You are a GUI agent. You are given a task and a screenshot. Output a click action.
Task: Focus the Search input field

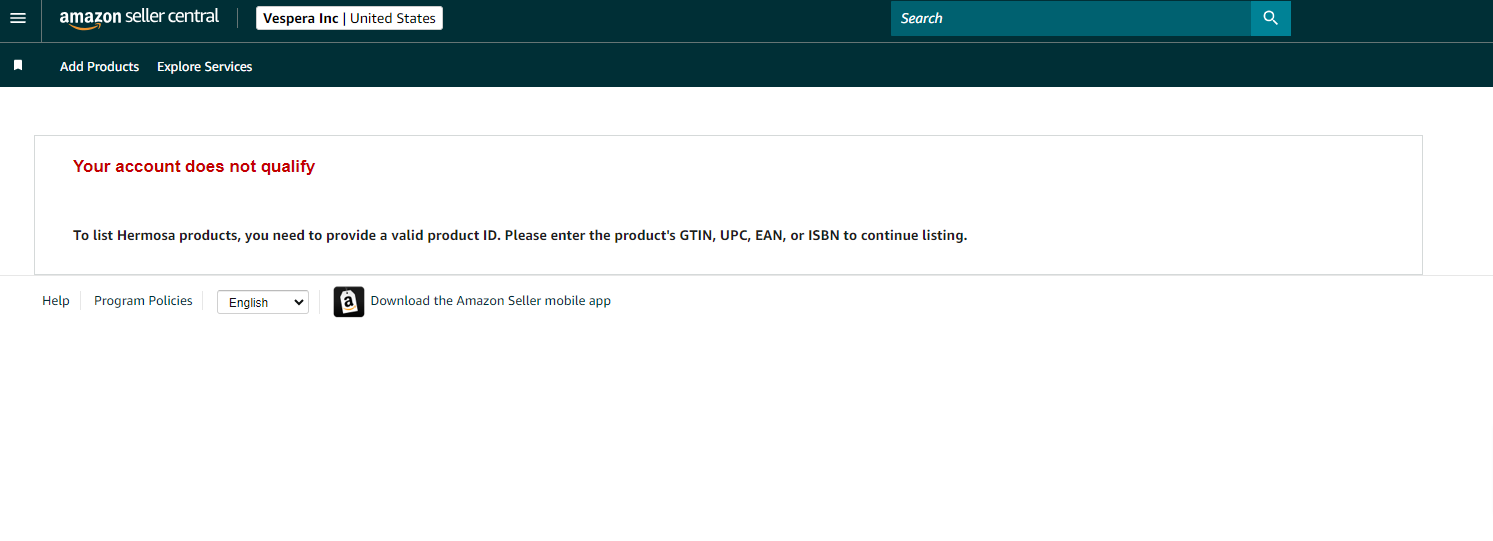click(x=1071, y=18)
